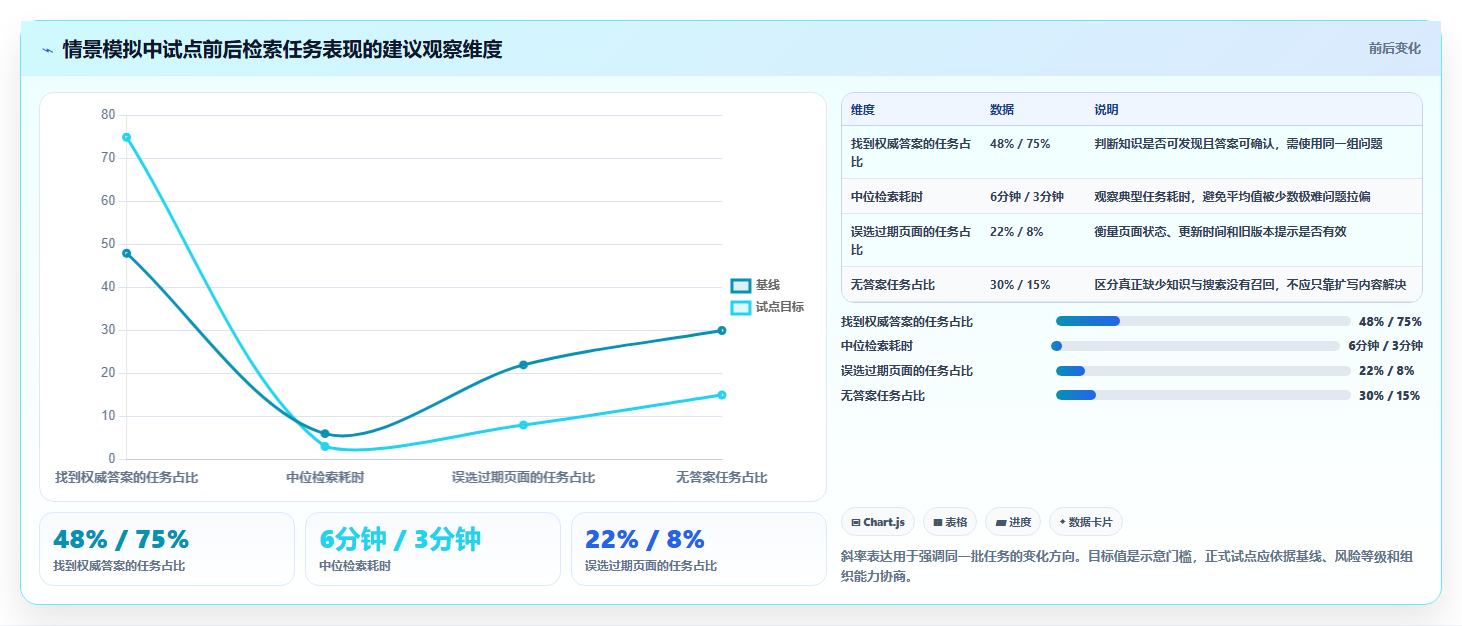The image size is (1462, 626).
Task: Click table row label 中位检索耗时
Action: (887, 197)
